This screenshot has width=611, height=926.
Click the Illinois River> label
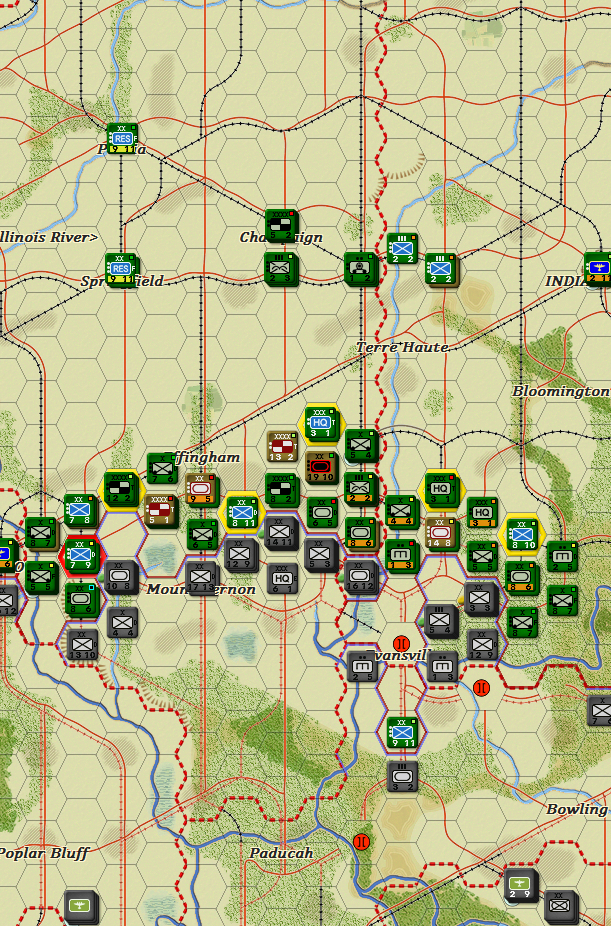click(48, 237)
